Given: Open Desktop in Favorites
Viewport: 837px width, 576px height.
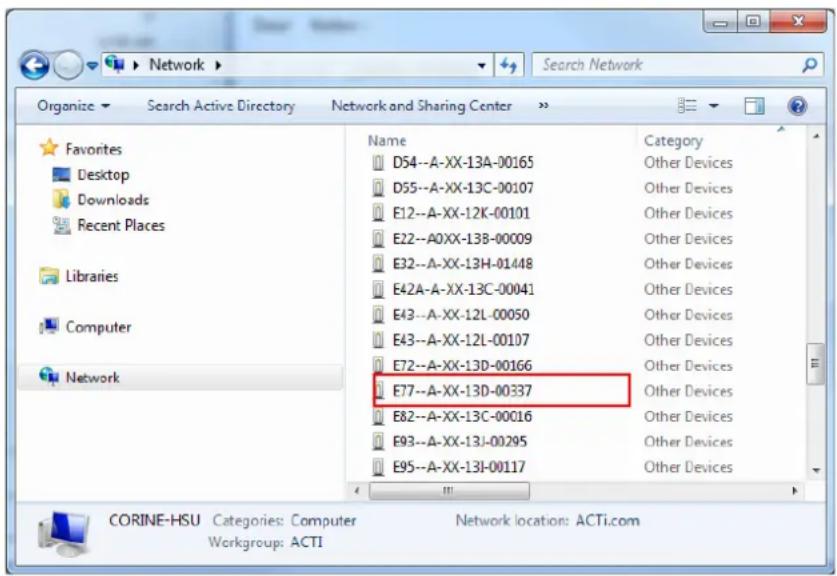Looking at the screenshot, I should (x=103, y=175).
